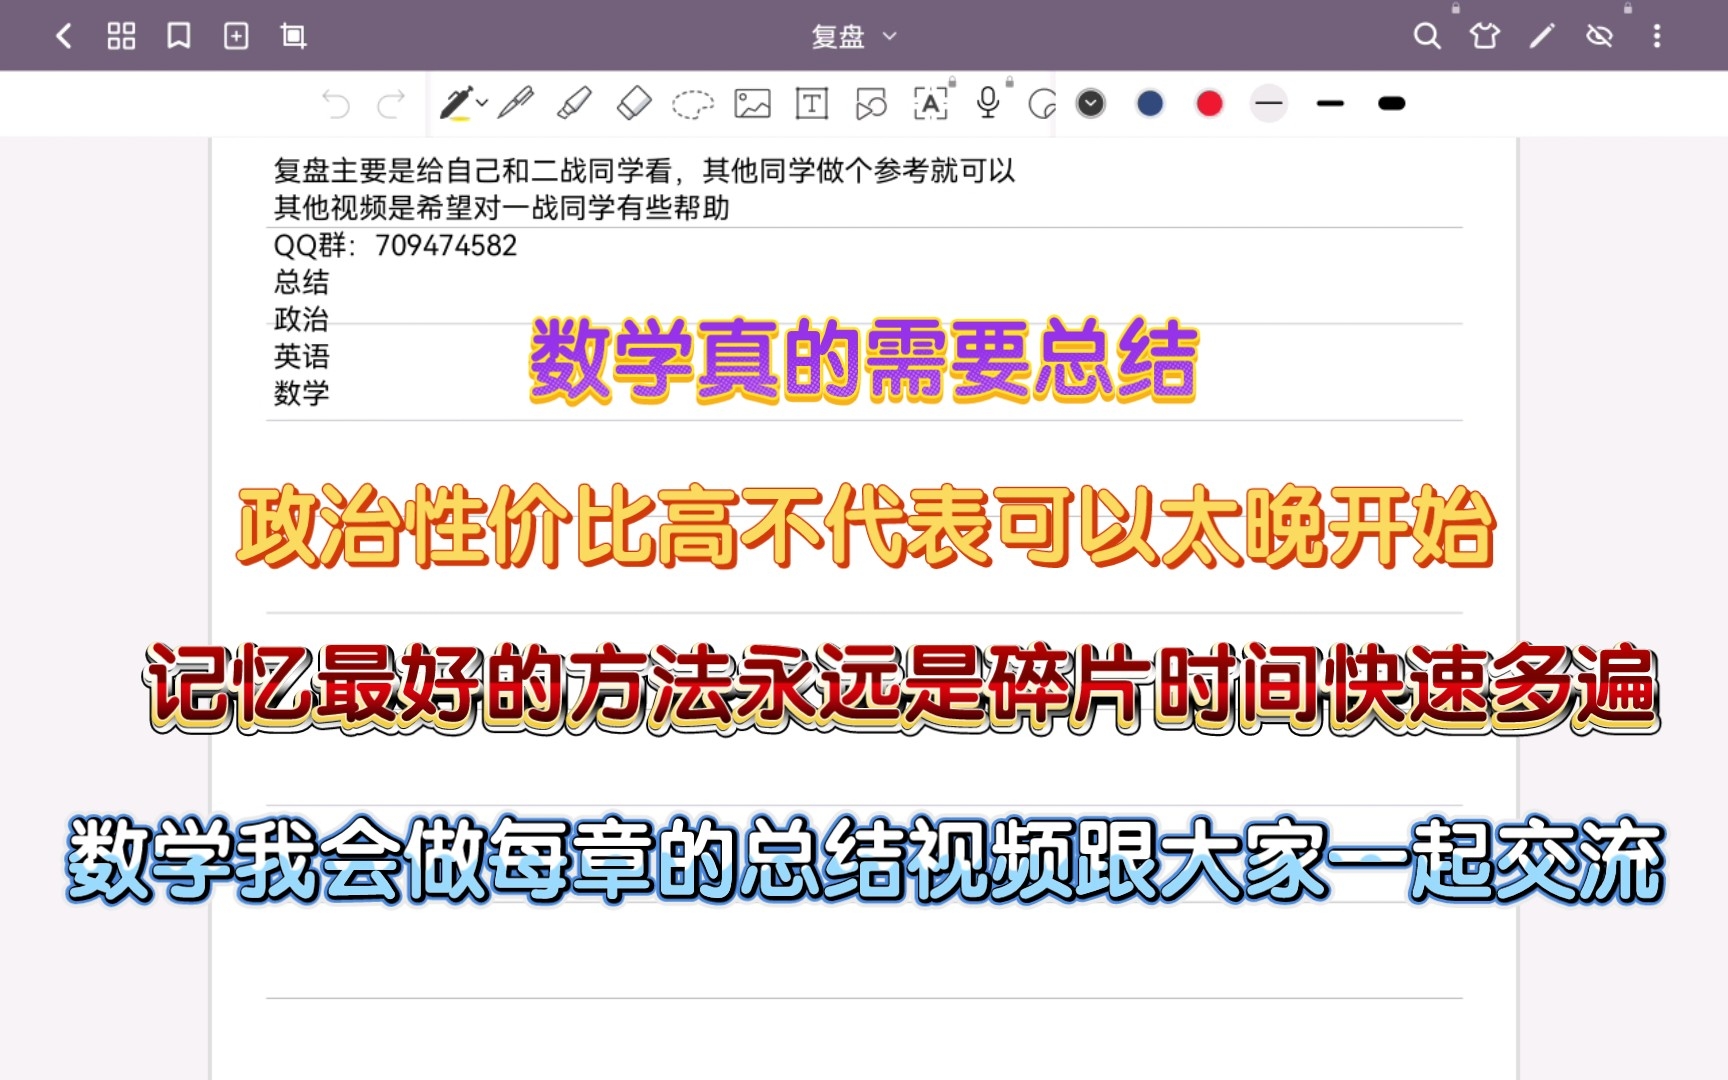This screenshot has width=1728, height=1080.
Task: Expand the pen type dropdown arrow
Action: (x=482, y=103)
